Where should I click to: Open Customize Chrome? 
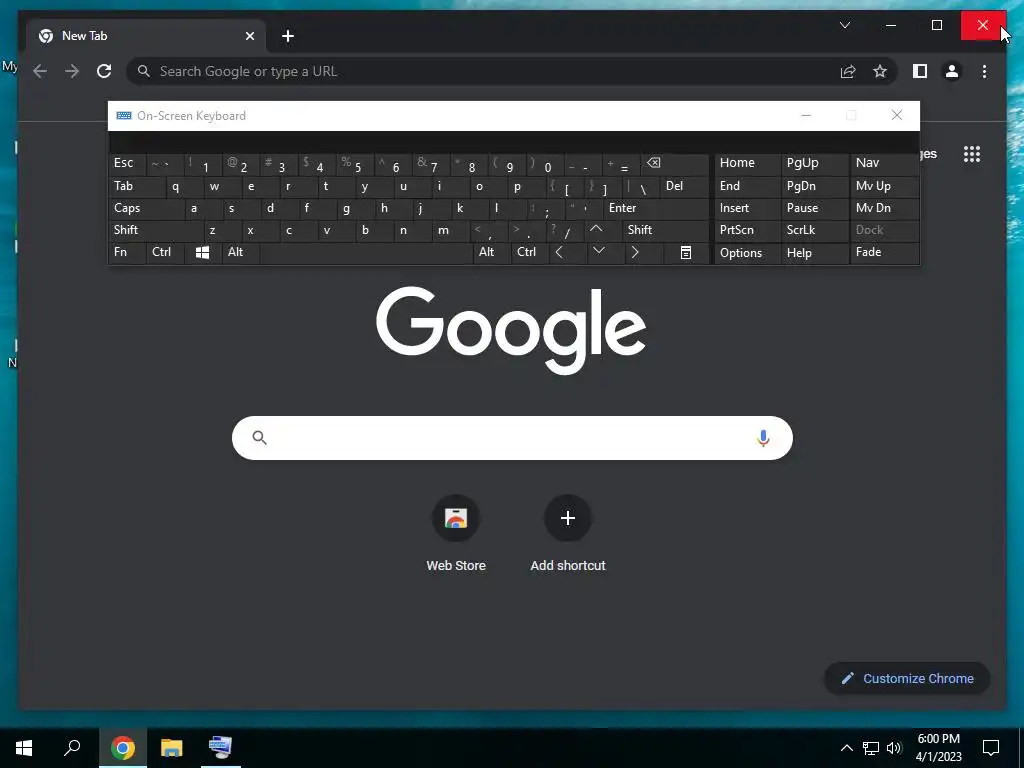(x=907, y=679)
